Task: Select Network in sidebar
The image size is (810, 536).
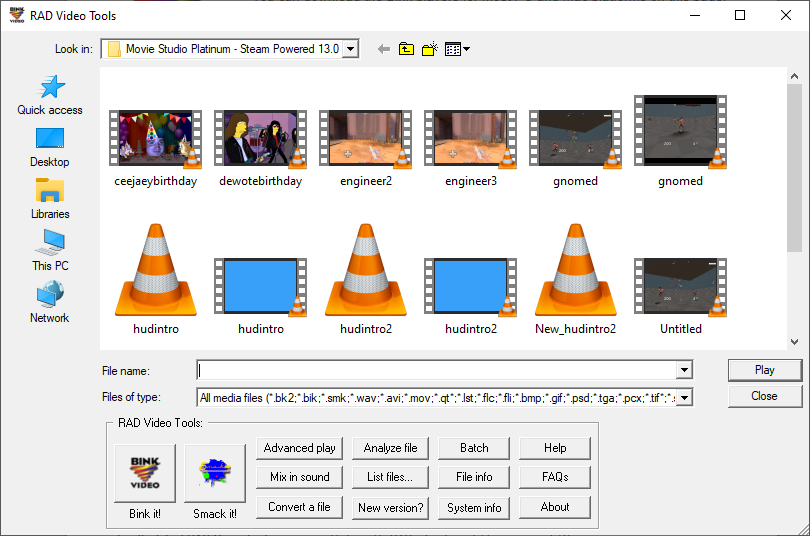Action: (x=50, y=302)
